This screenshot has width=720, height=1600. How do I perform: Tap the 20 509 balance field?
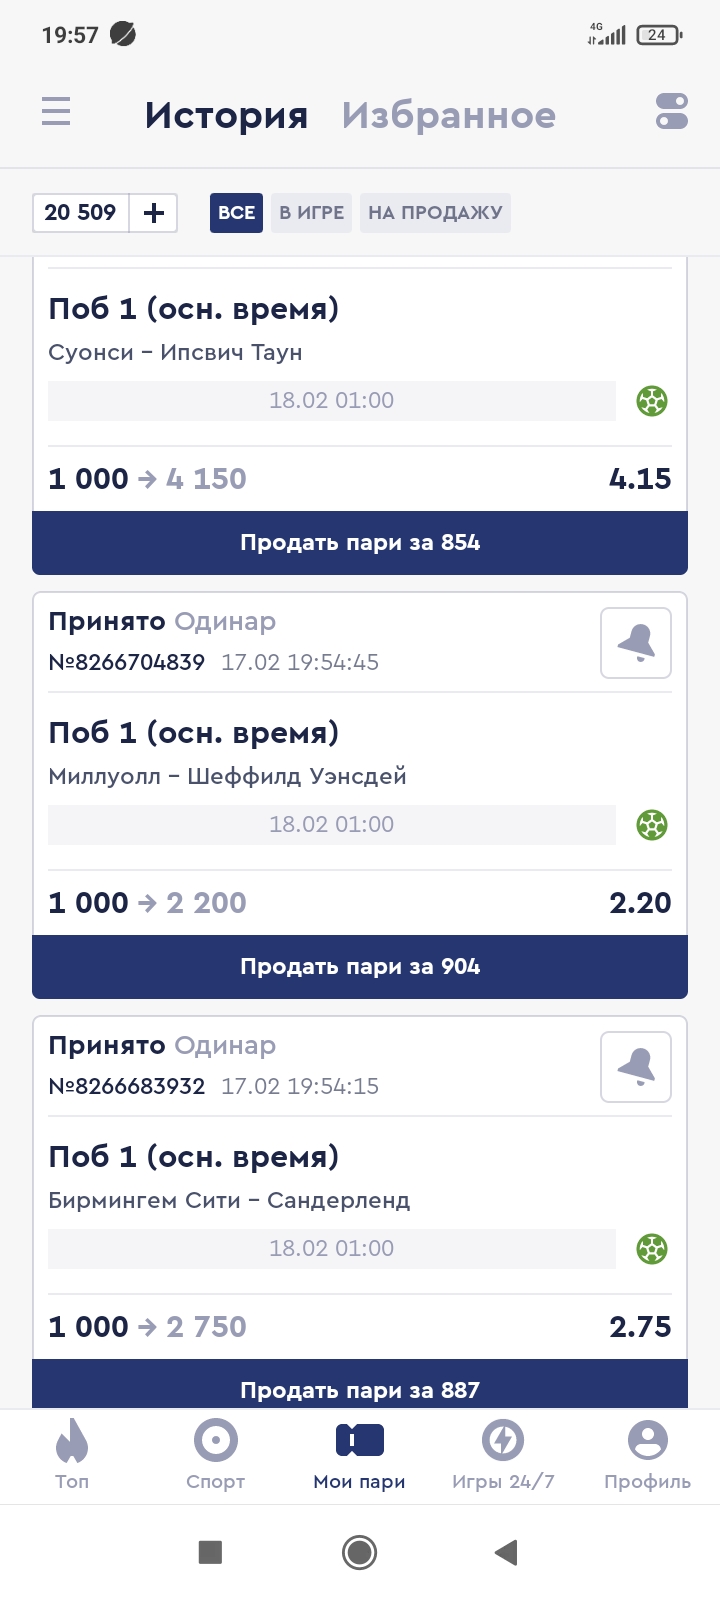(81, 213)
